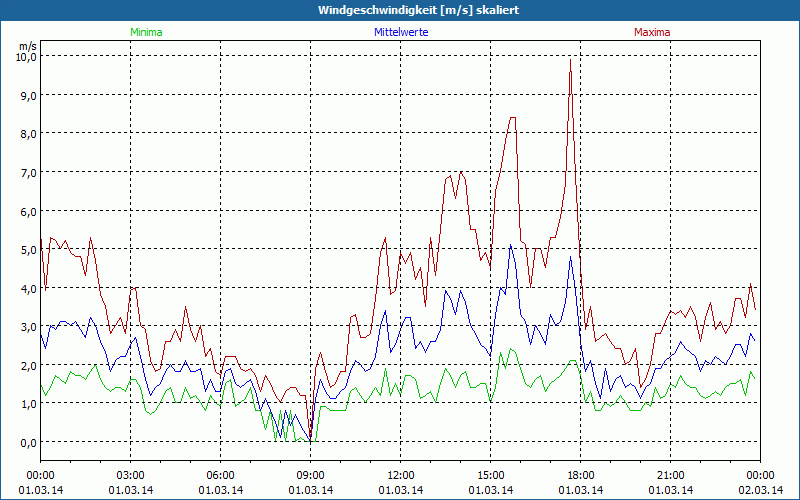This screenshot has height=500, width=800.
Task: Click the highest red Maxima peak near 18:00
Action: point(570,60)
